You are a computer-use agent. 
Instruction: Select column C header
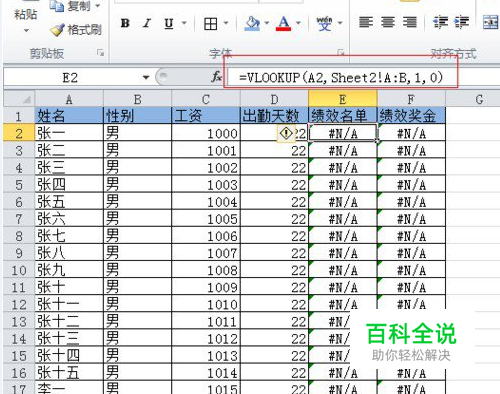click(206, 99)
